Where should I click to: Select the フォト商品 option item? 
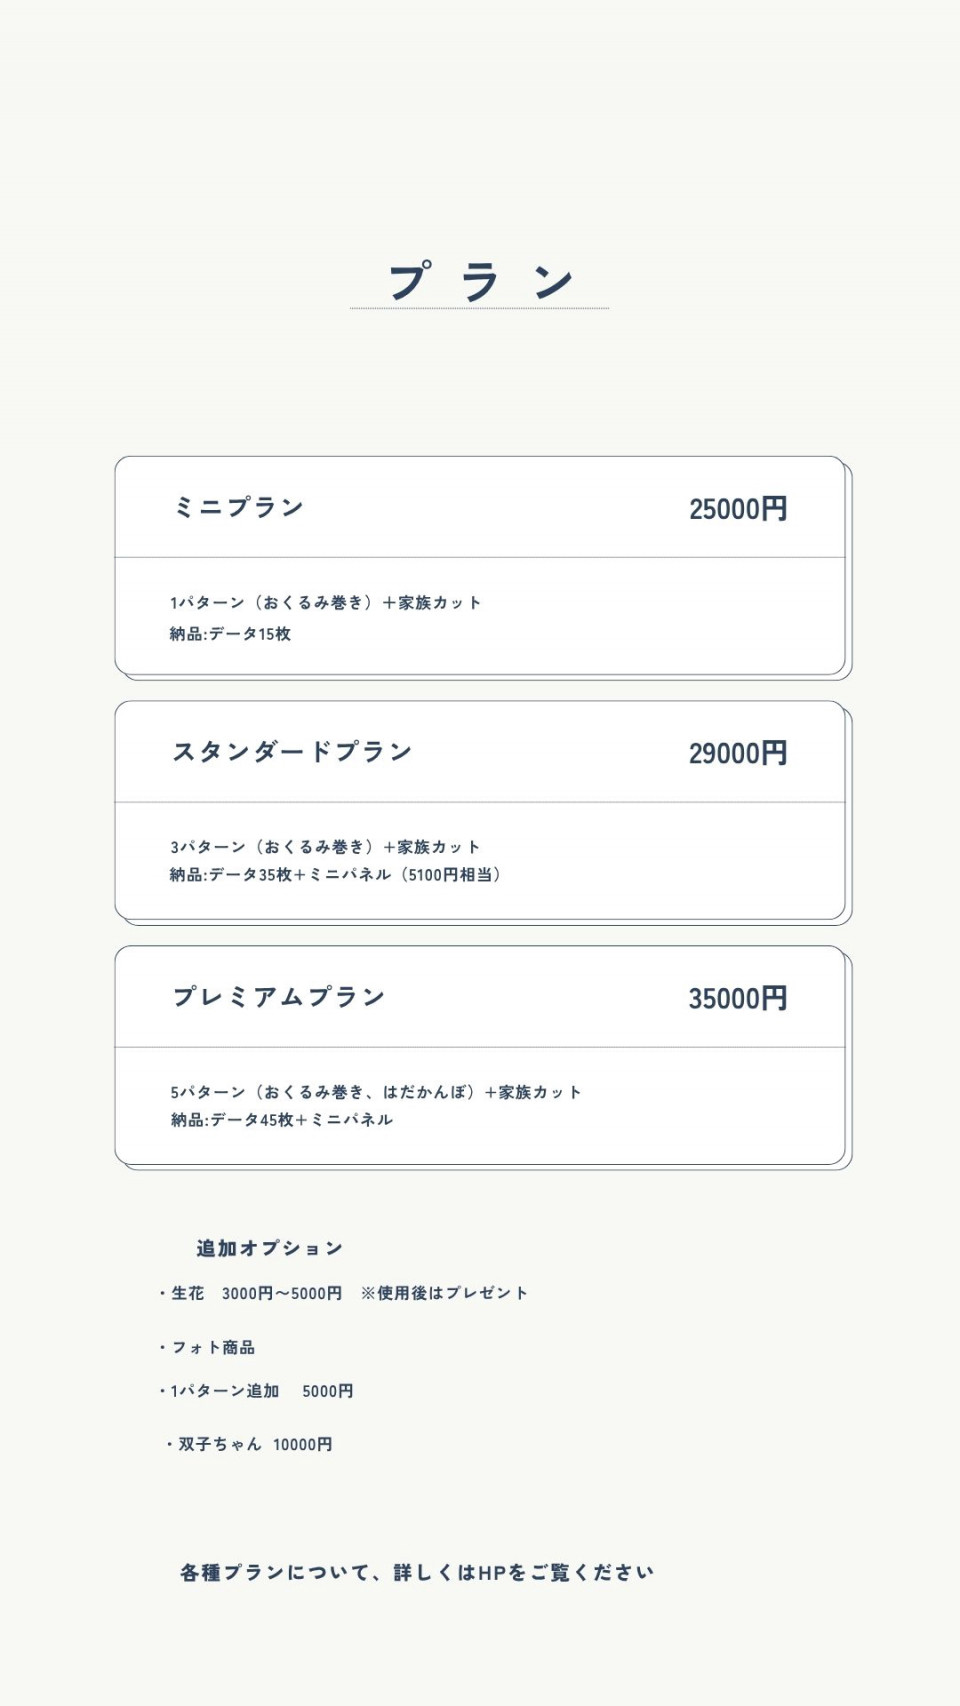pyautogui.click(x=213, y=1348)
